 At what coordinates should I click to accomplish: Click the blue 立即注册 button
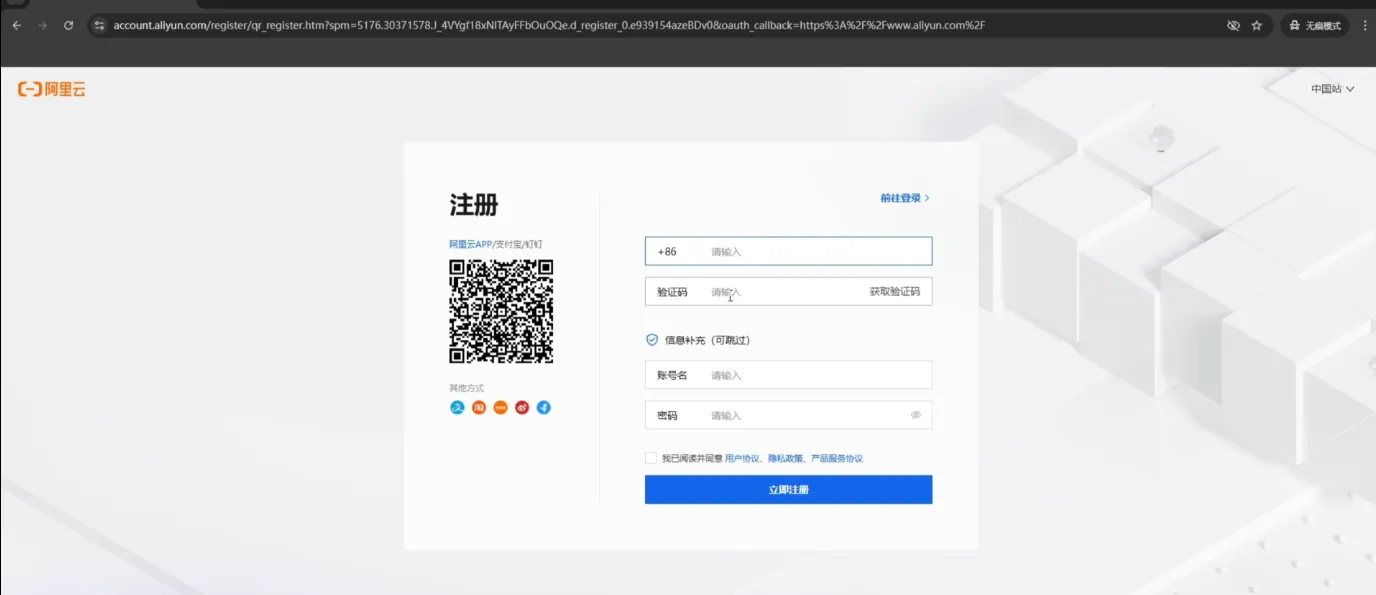pos(788,490)
